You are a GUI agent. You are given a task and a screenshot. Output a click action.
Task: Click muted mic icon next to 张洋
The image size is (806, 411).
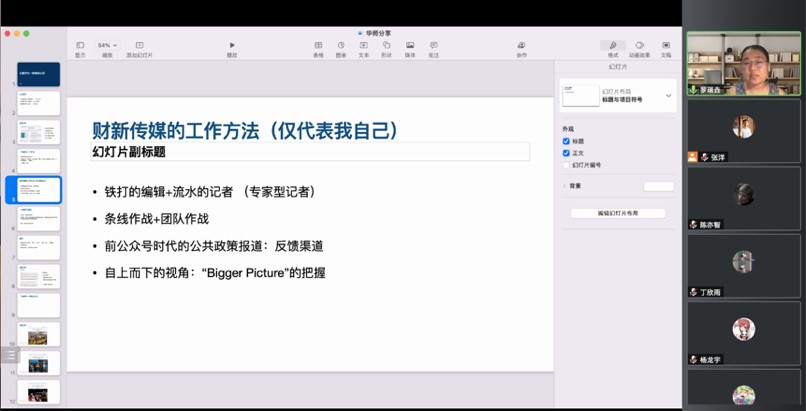[704, 158]
